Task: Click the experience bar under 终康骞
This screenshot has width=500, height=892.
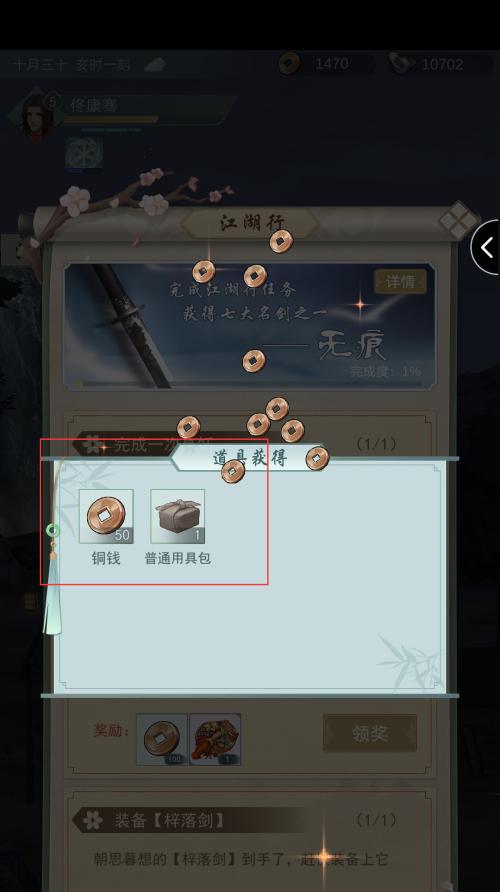Action: pos(110,119)
